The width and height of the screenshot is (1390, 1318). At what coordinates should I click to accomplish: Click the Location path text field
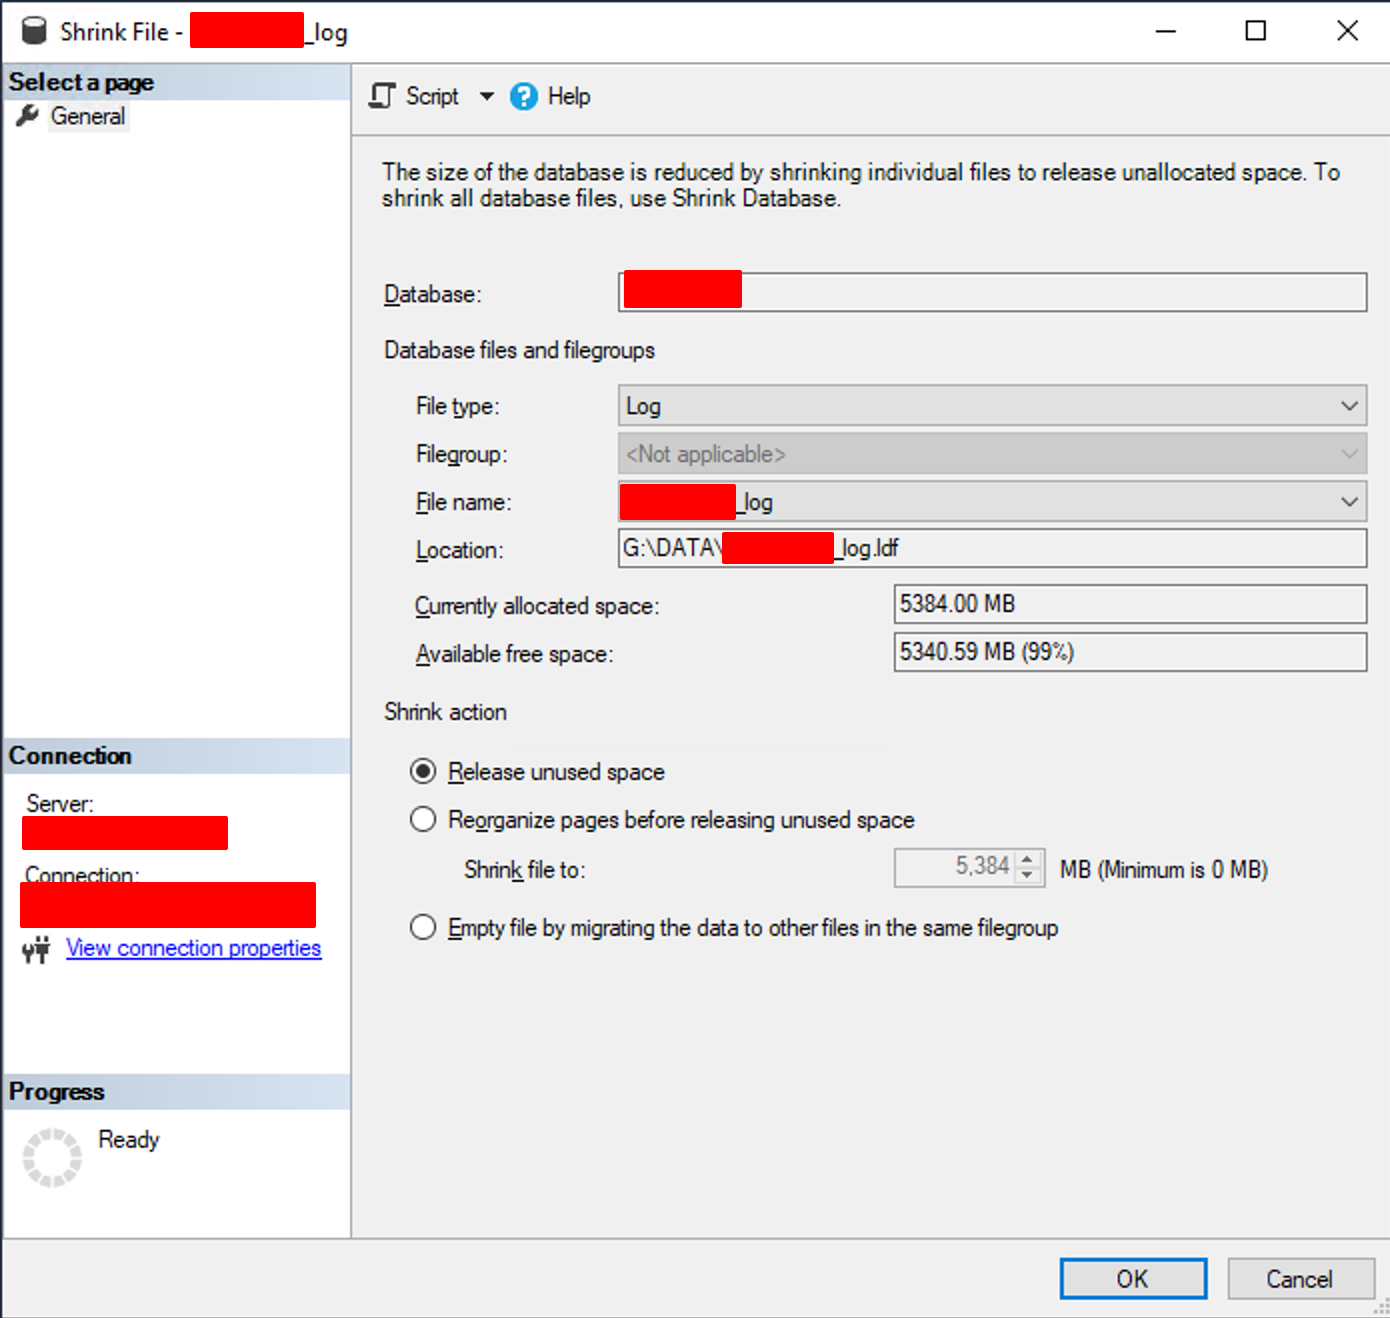click(x=1100, y=548)
